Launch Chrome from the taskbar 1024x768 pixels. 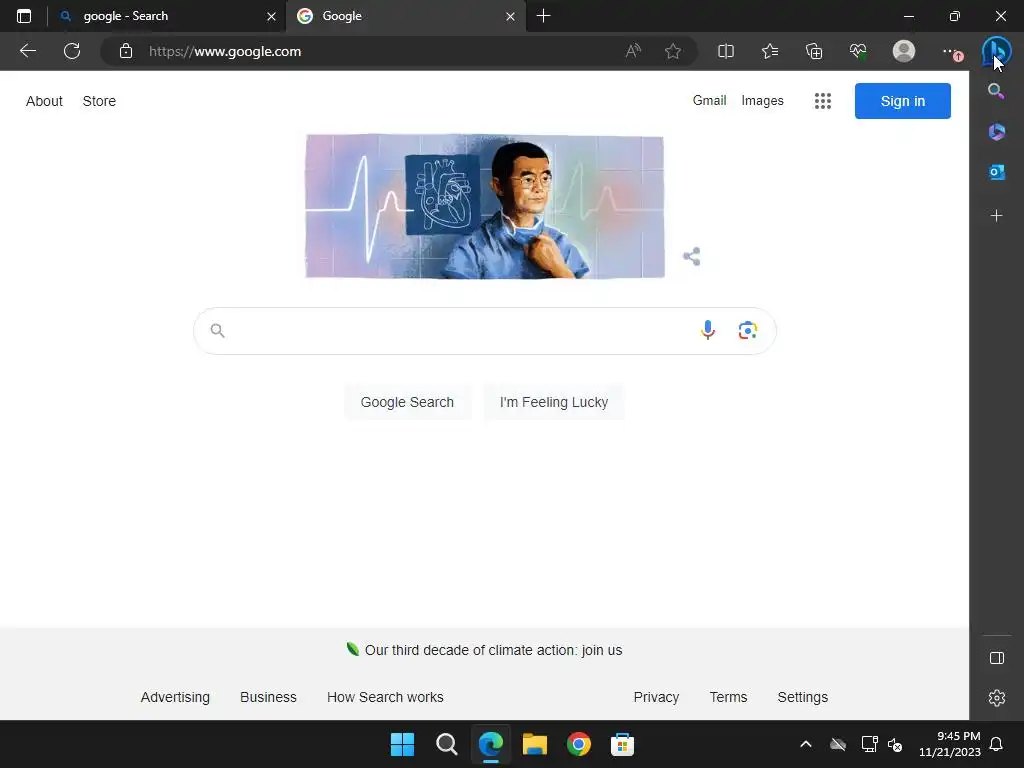tap(579, 744)
